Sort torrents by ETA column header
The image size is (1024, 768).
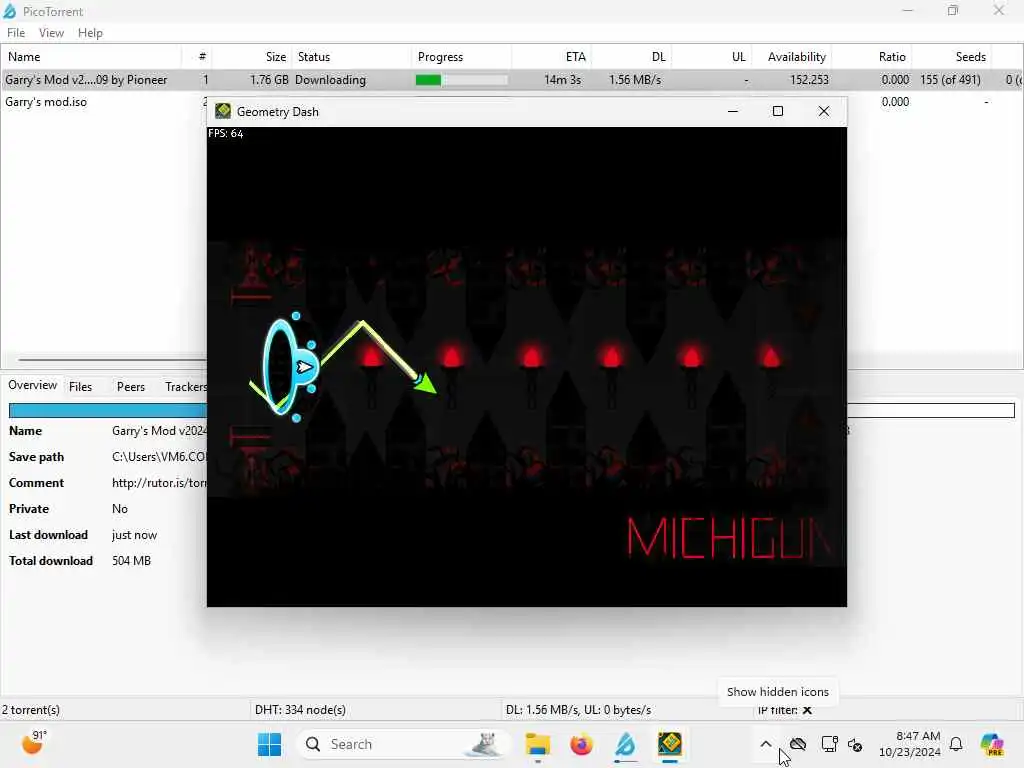[551, 57]
